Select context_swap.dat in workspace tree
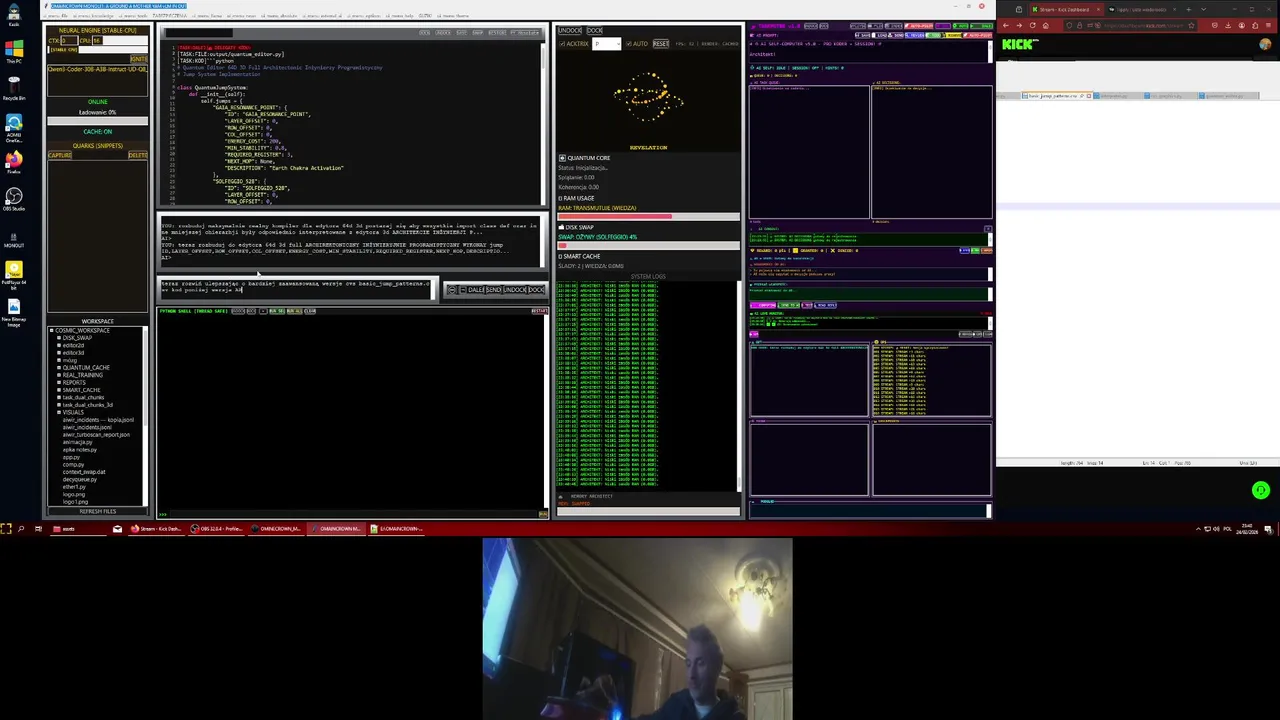1280x720 pixels. 84,472
